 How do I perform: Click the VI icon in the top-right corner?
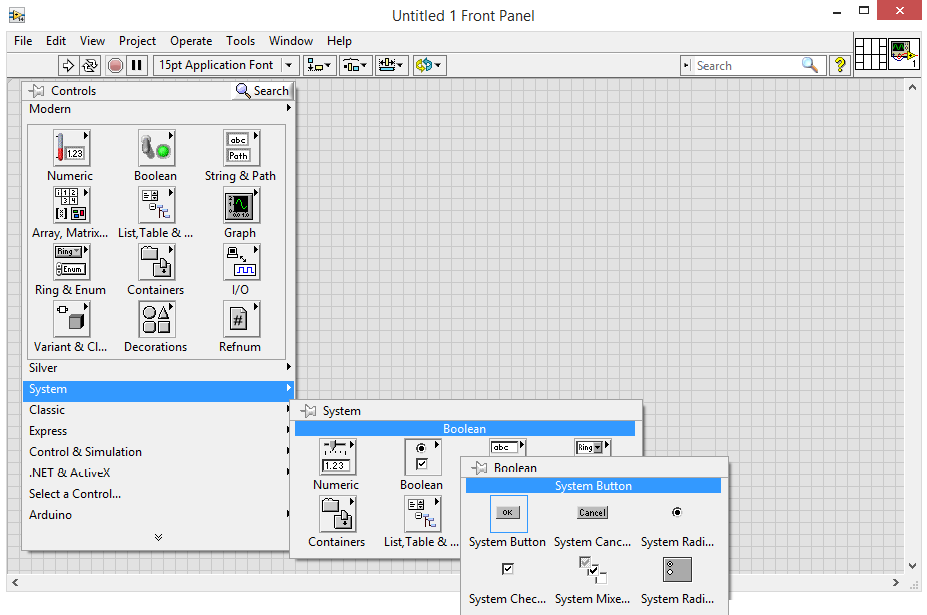903,54
